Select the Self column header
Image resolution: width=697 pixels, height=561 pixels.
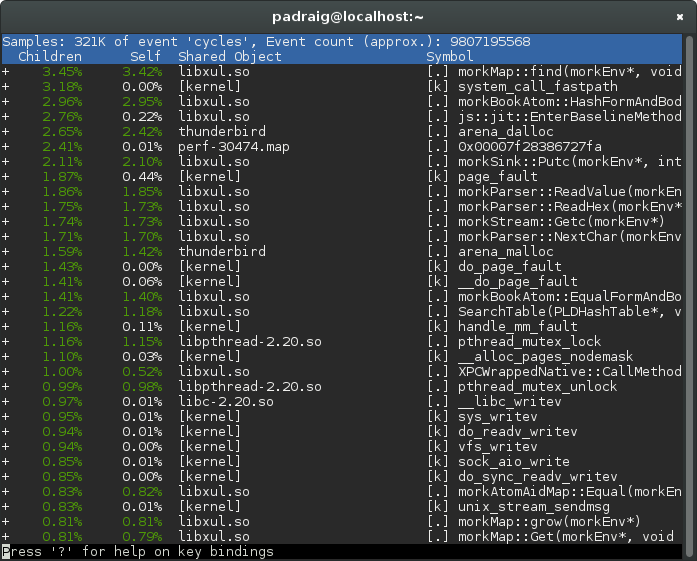coord(145,56)
